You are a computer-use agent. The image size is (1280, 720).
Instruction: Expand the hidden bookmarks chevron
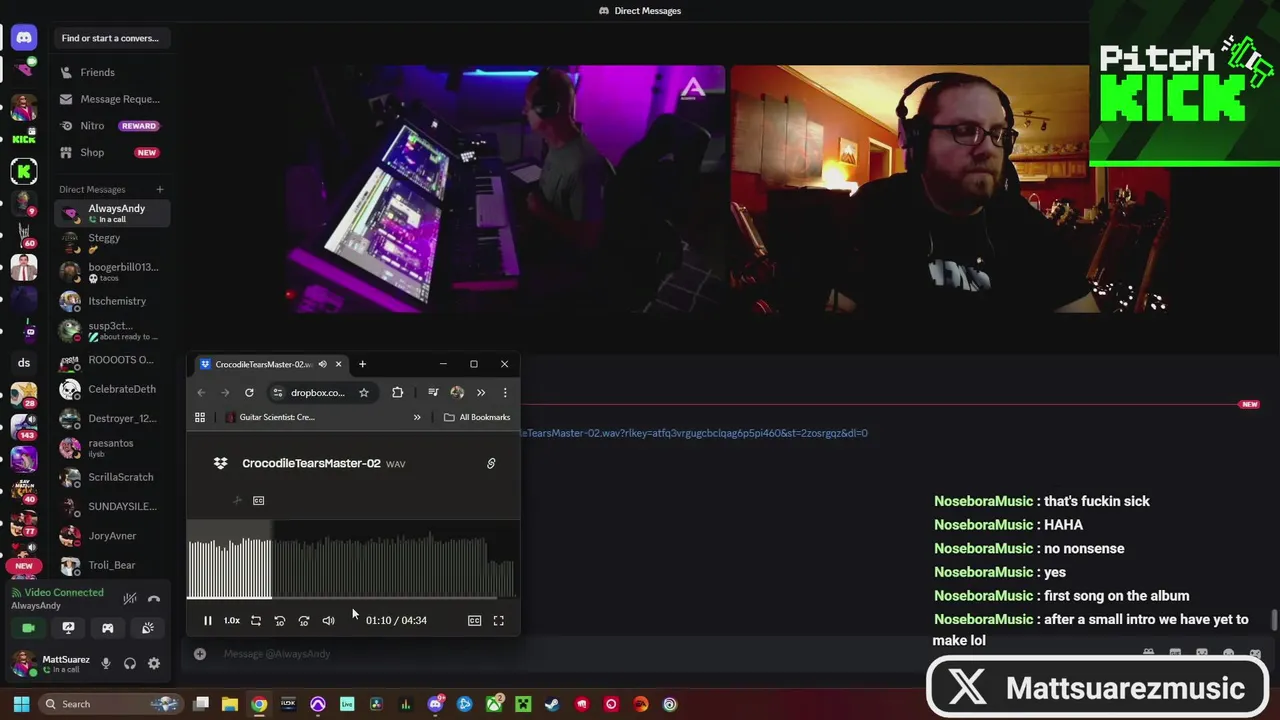417,417
